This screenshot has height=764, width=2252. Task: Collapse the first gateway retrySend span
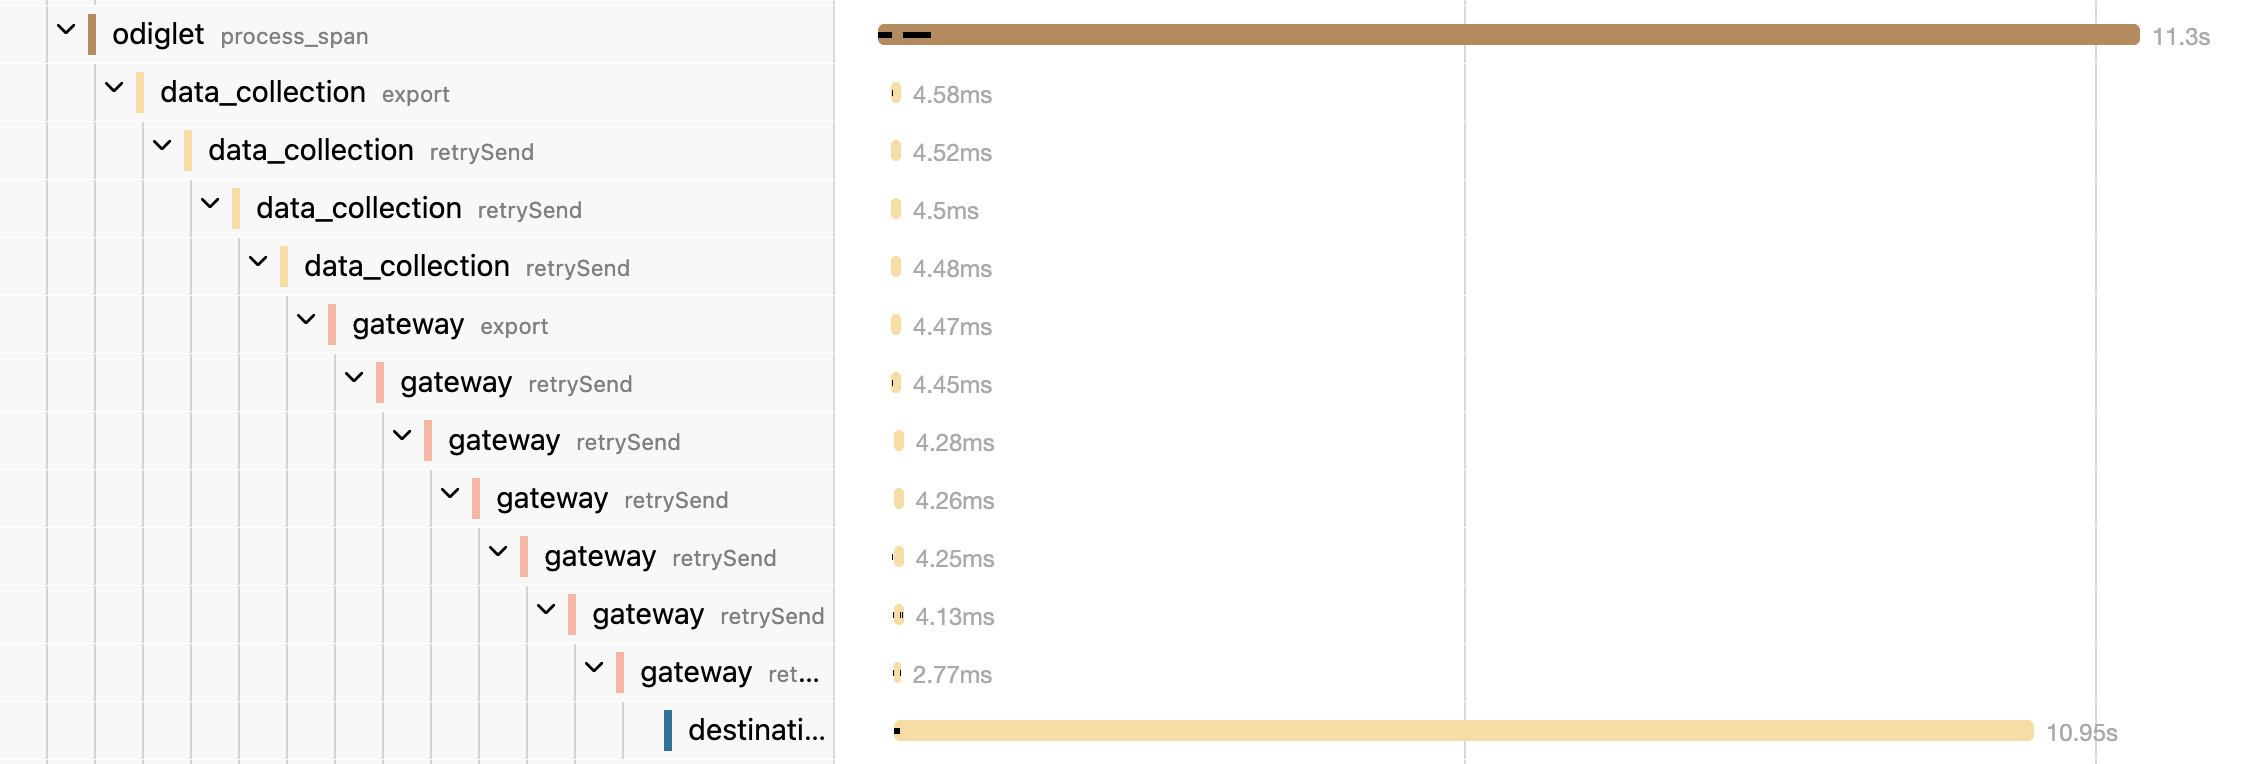point(354,378)
